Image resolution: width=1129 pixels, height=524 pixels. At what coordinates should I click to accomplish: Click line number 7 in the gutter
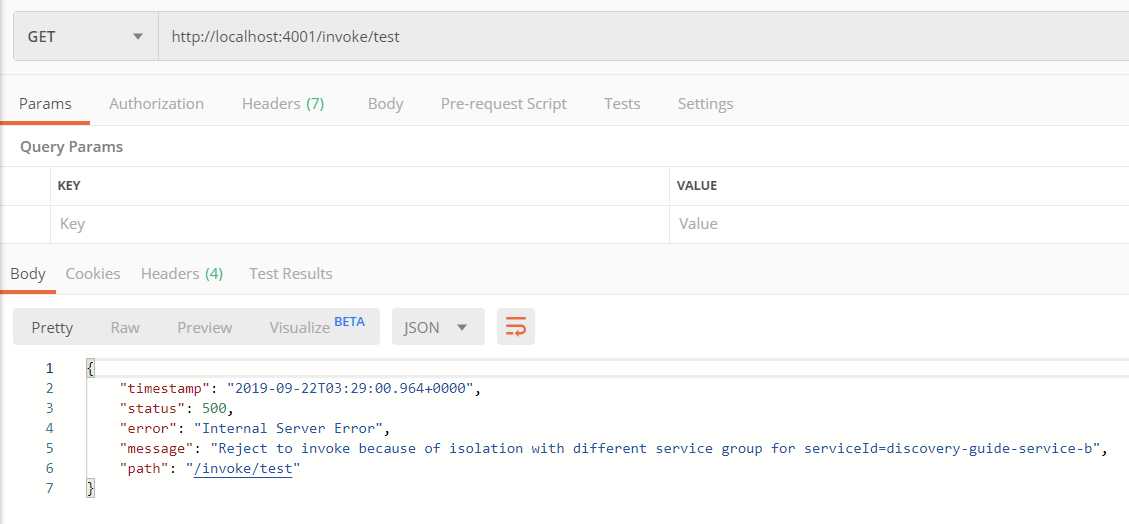[50, 489]
